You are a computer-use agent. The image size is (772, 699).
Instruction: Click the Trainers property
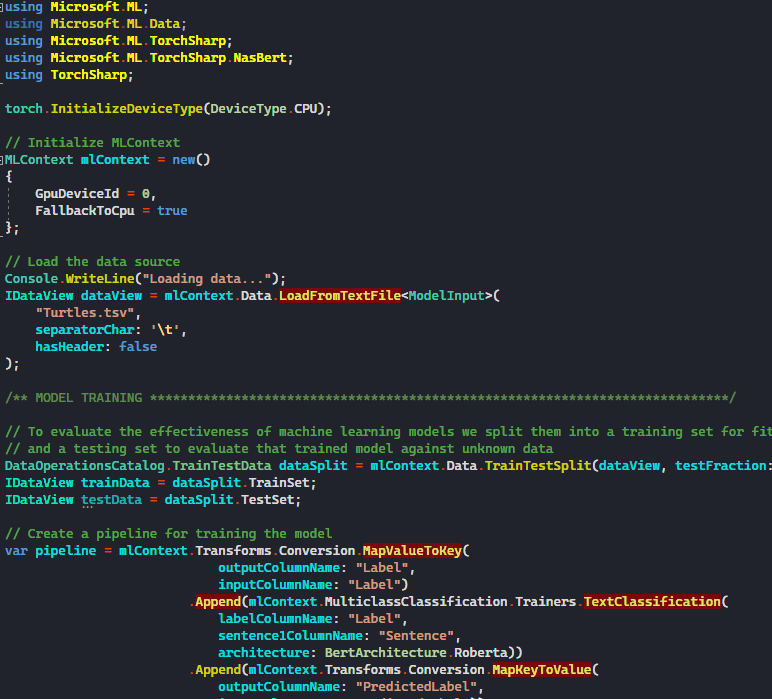(x=546, y=602)
